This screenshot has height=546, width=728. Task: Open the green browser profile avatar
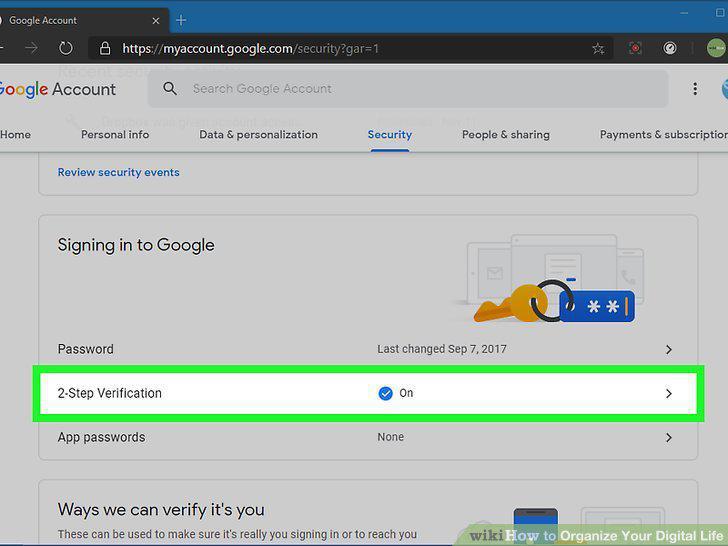715,48
